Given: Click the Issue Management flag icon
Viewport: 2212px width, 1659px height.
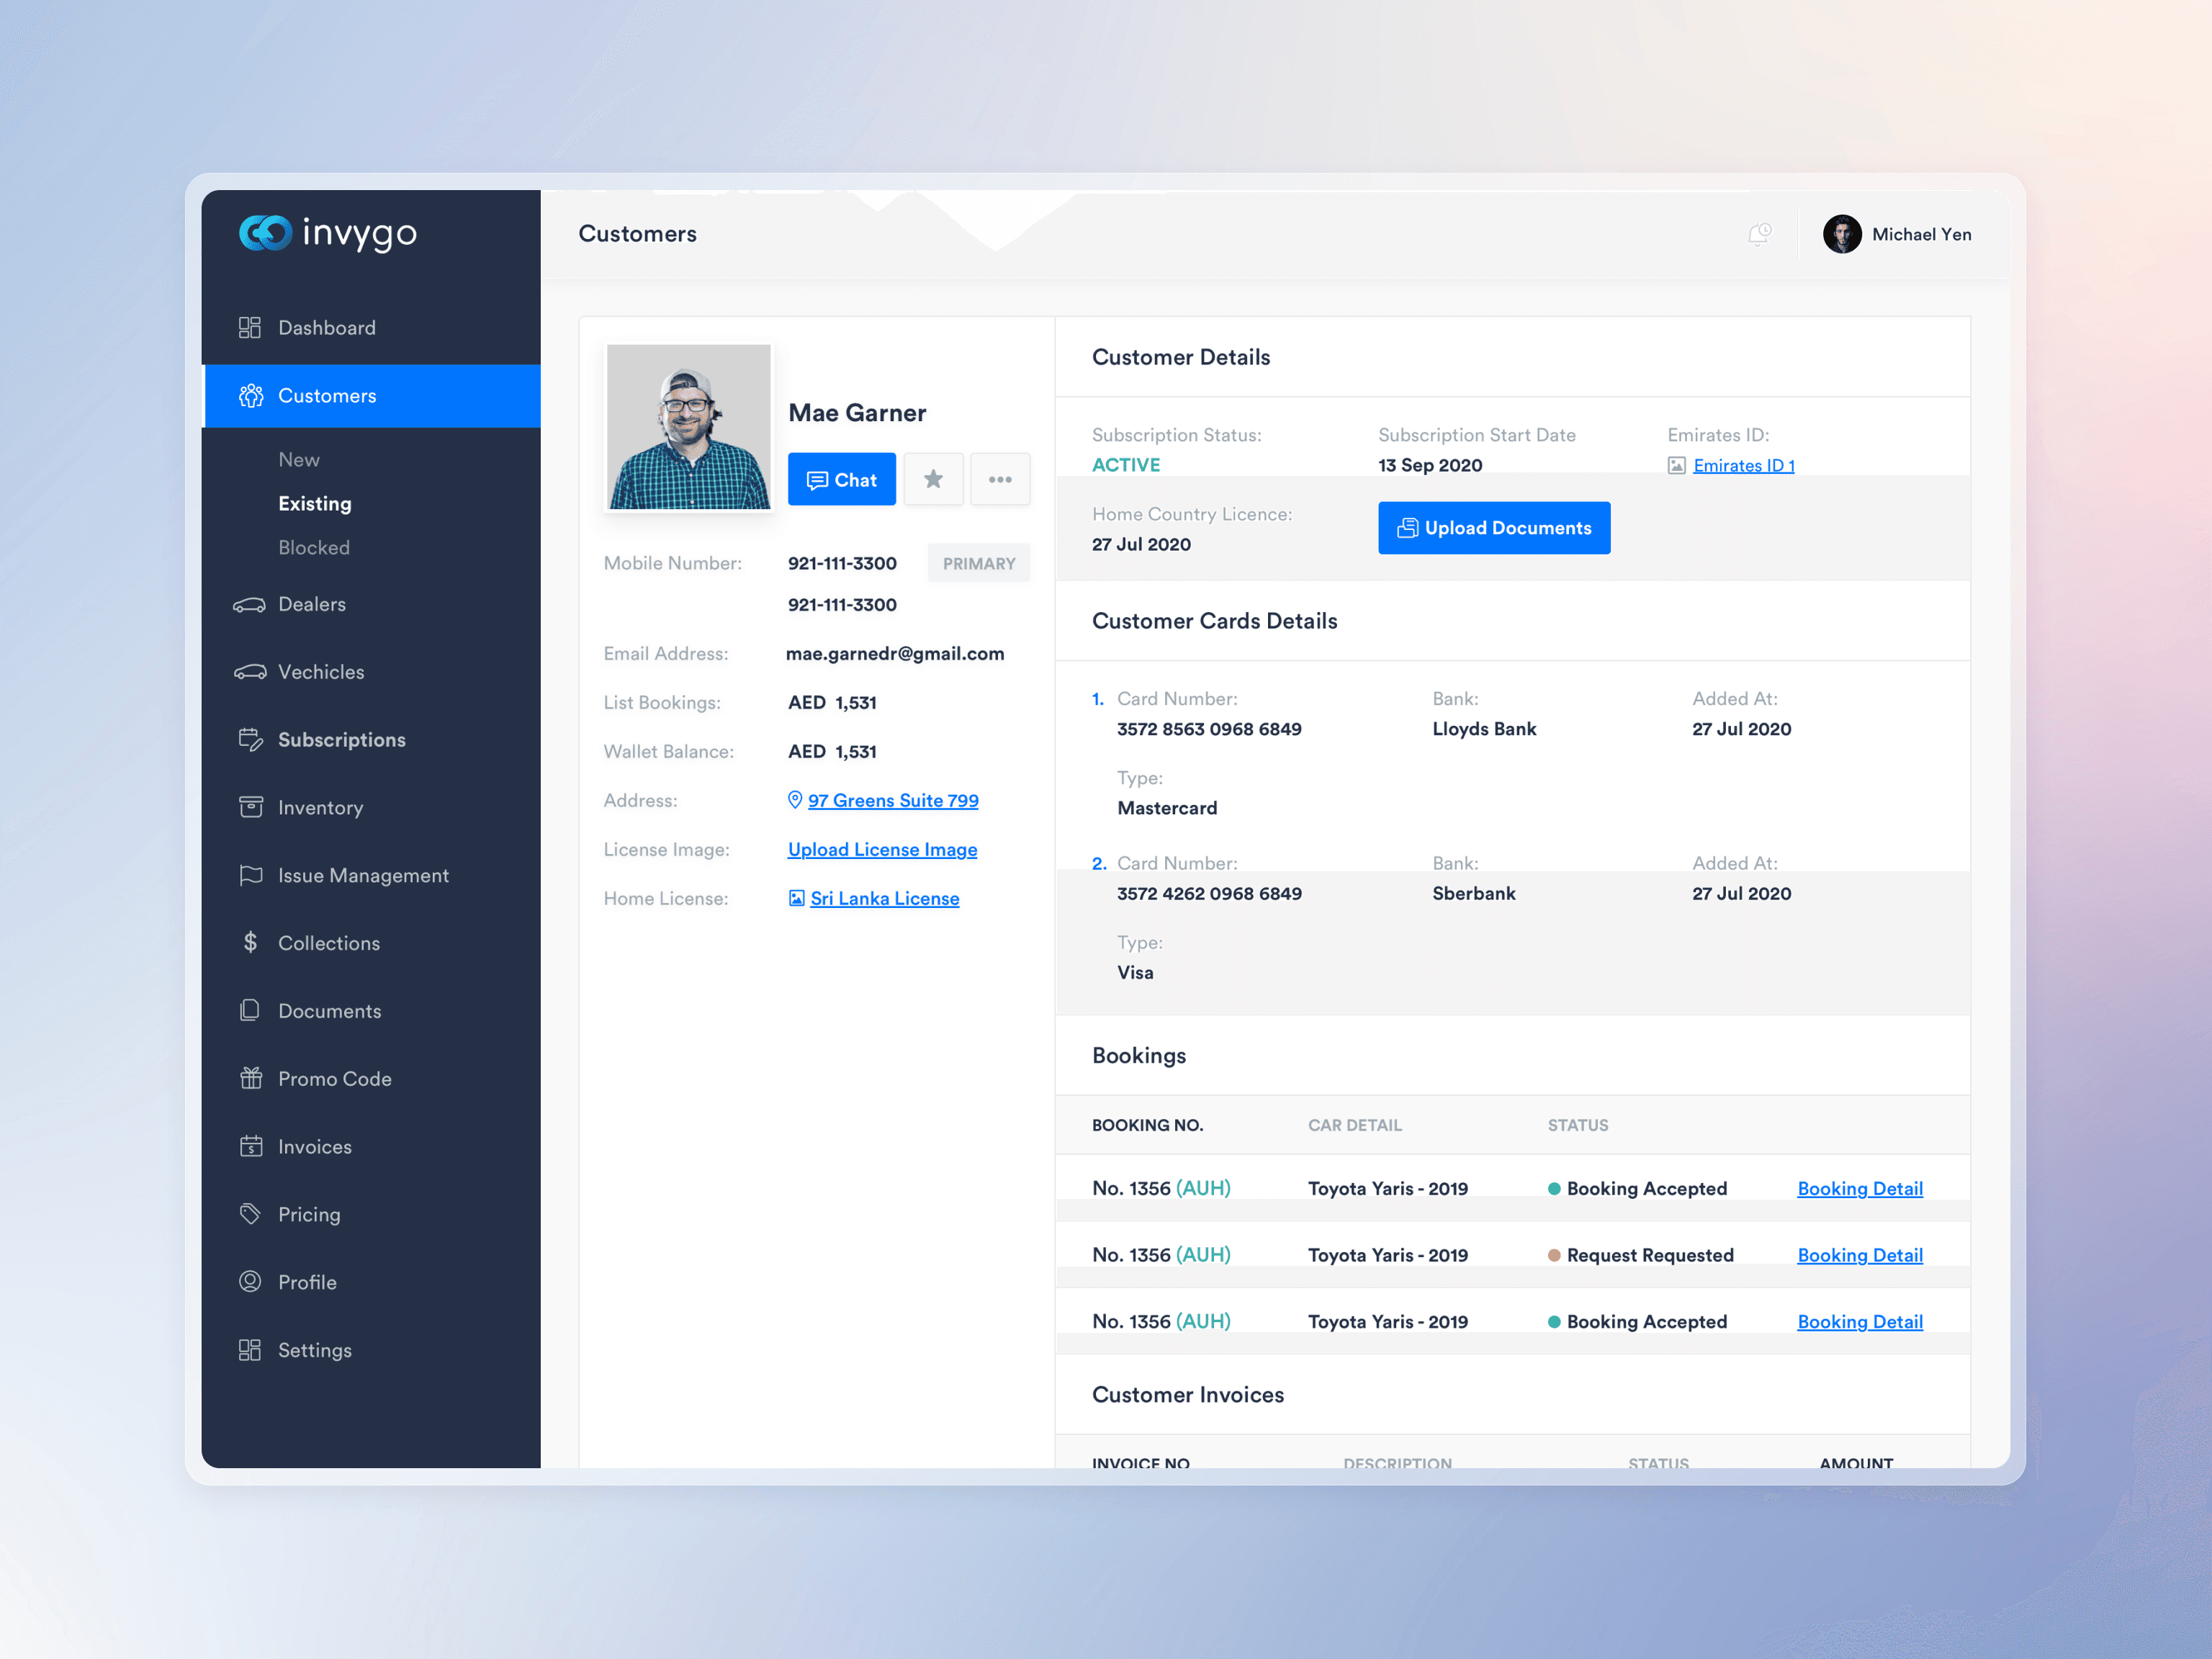Looking at the screenshot, I should (x=250, y=875).
